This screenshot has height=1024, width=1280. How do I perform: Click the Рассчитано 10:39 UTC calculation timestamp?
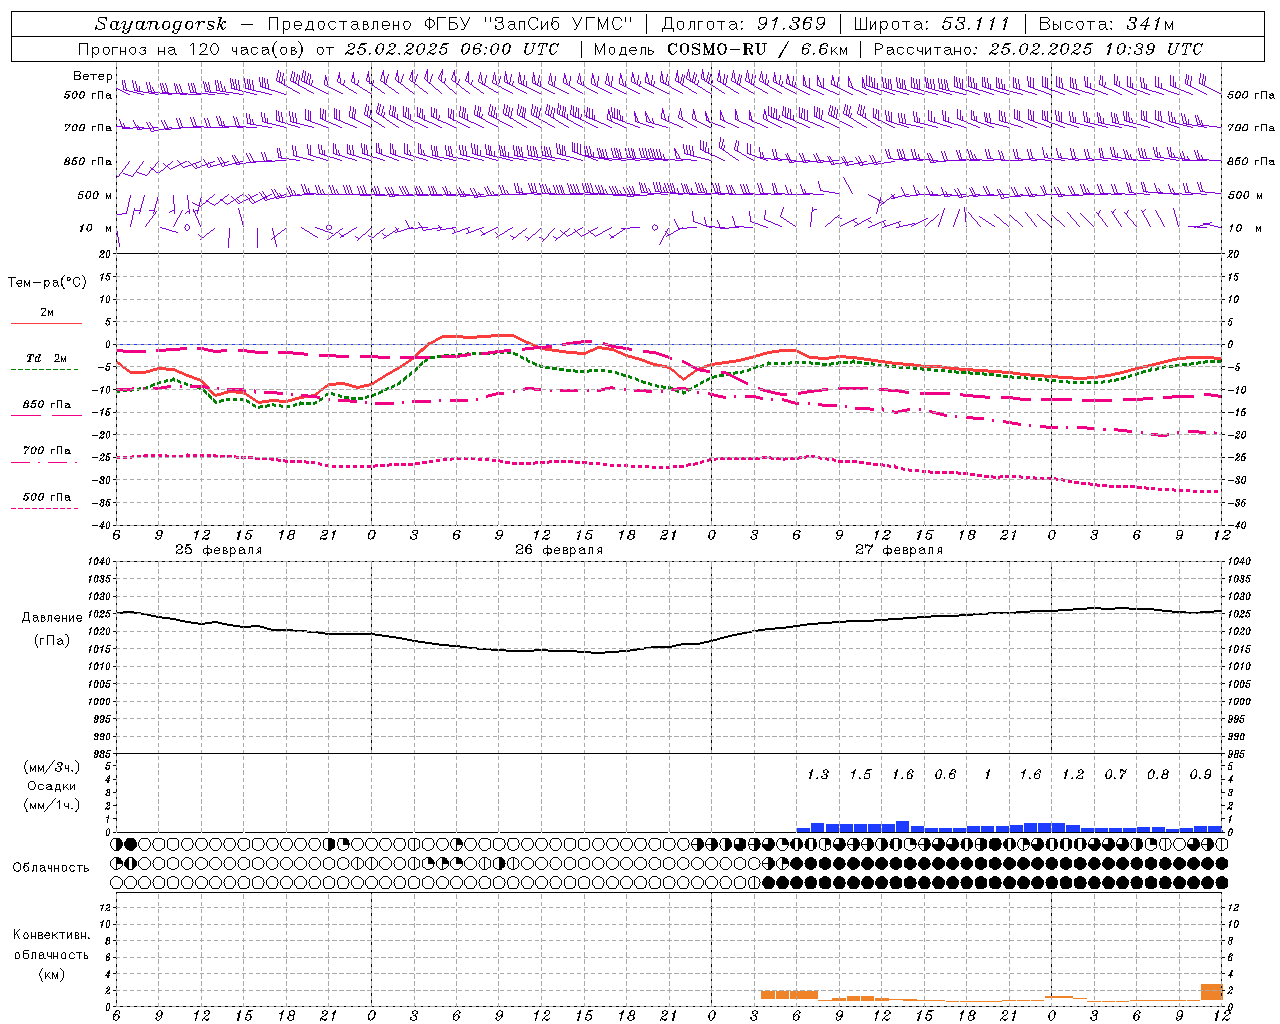click(x=1038, y=49)
